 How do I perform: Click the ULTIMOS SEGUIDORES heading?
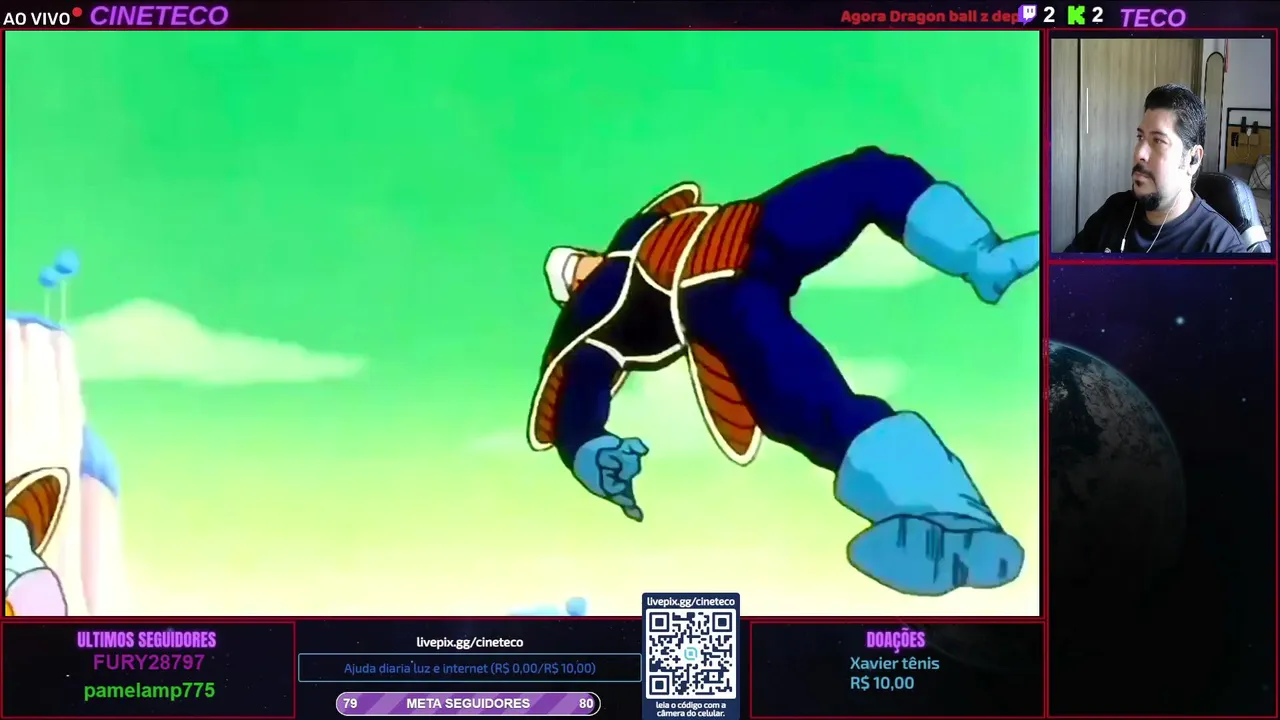146,640
